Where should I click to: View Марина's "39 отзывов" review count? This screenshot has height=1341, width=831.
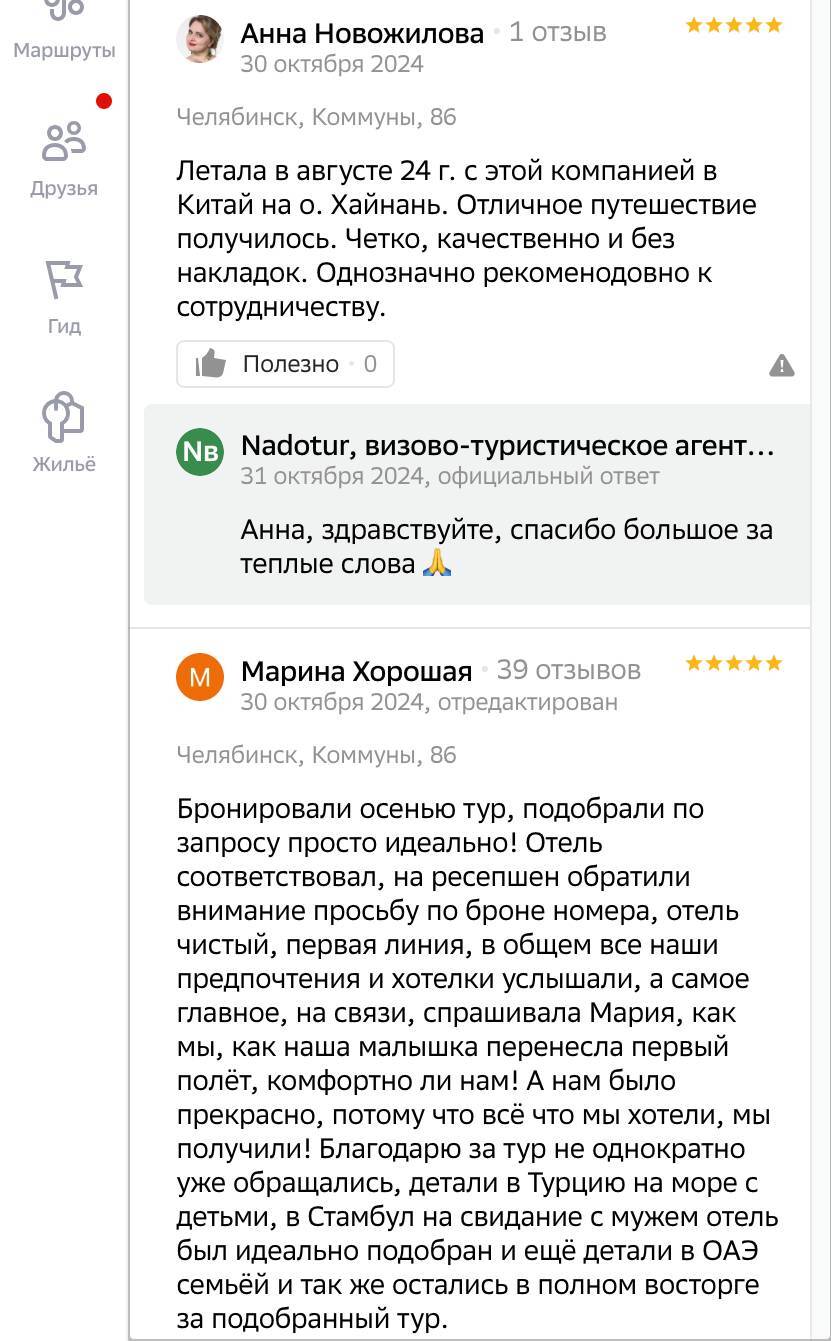(568, 669)
